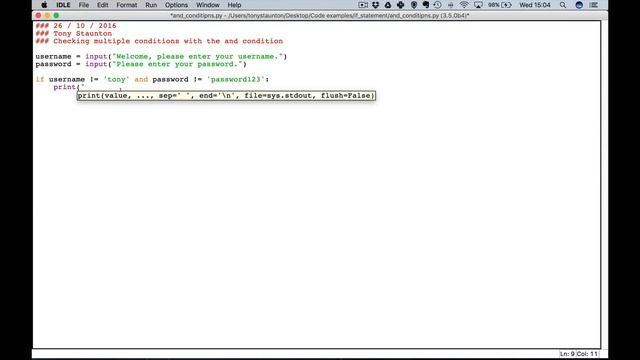The image size is (640, 360).
Task: Open Spotlight search magnifier
Action: point(563,5)
